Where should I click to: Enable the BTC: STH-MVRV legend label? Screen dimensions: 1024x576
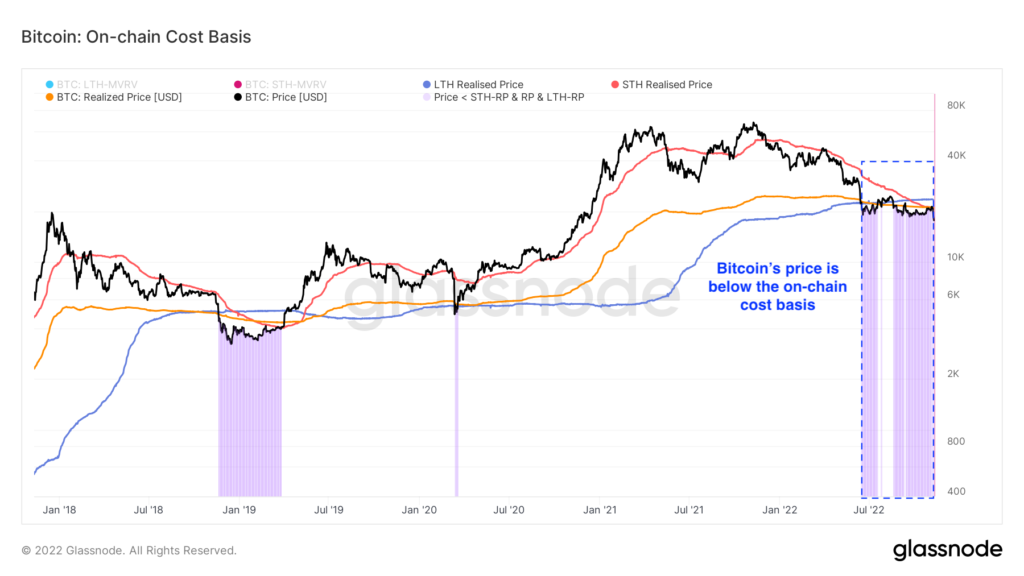[288, 85]
